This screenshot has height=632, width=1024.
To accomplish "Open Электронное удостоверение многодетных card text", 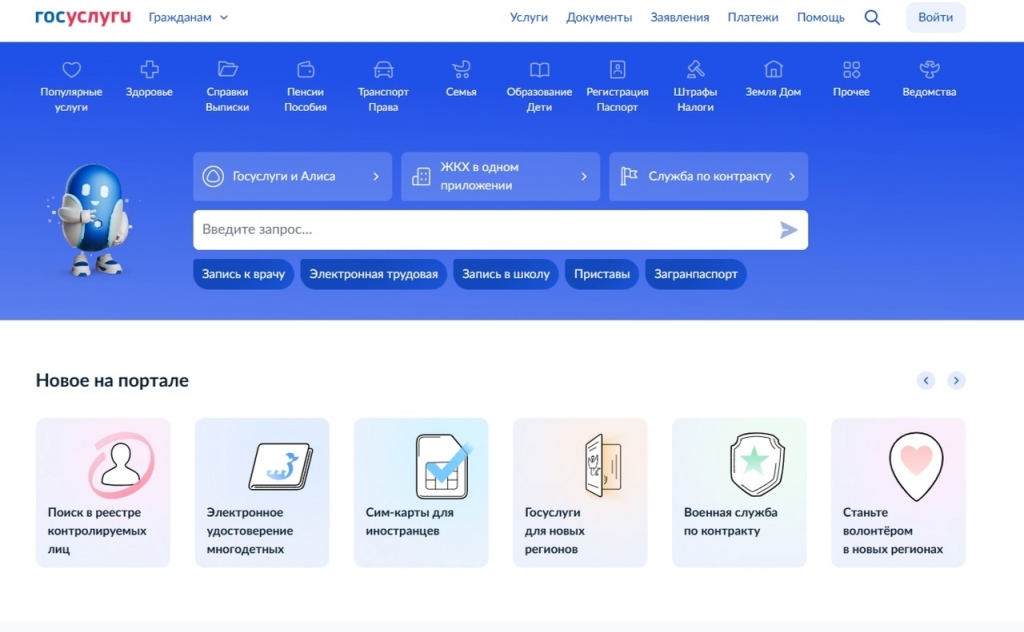I will click(x=249, y=531).
